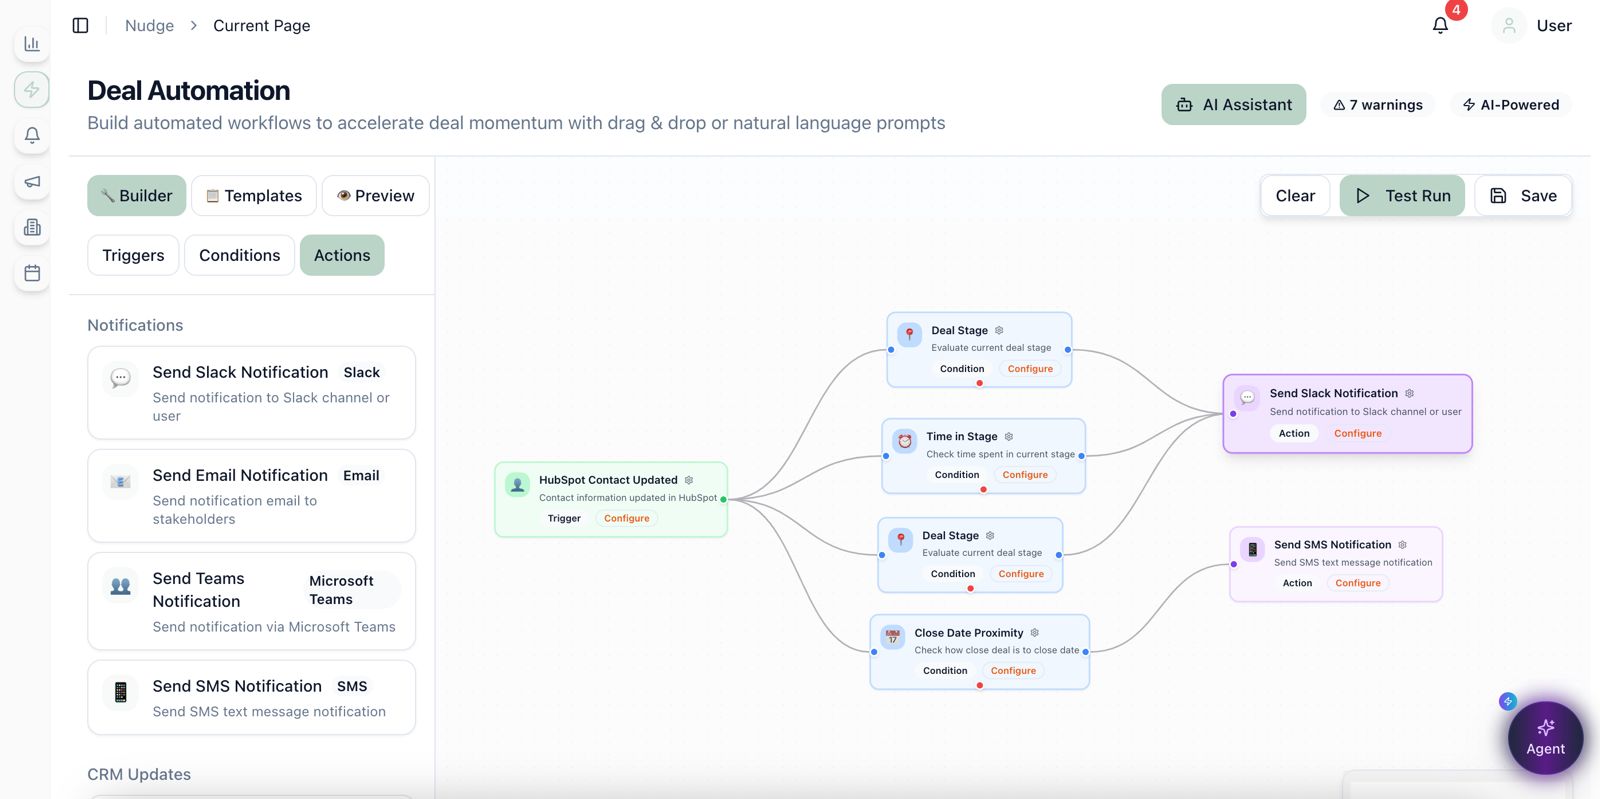This screenshot has height=799, width=1600.
Task: Open the AI Assistant
Action: (x=1233, y=105)
